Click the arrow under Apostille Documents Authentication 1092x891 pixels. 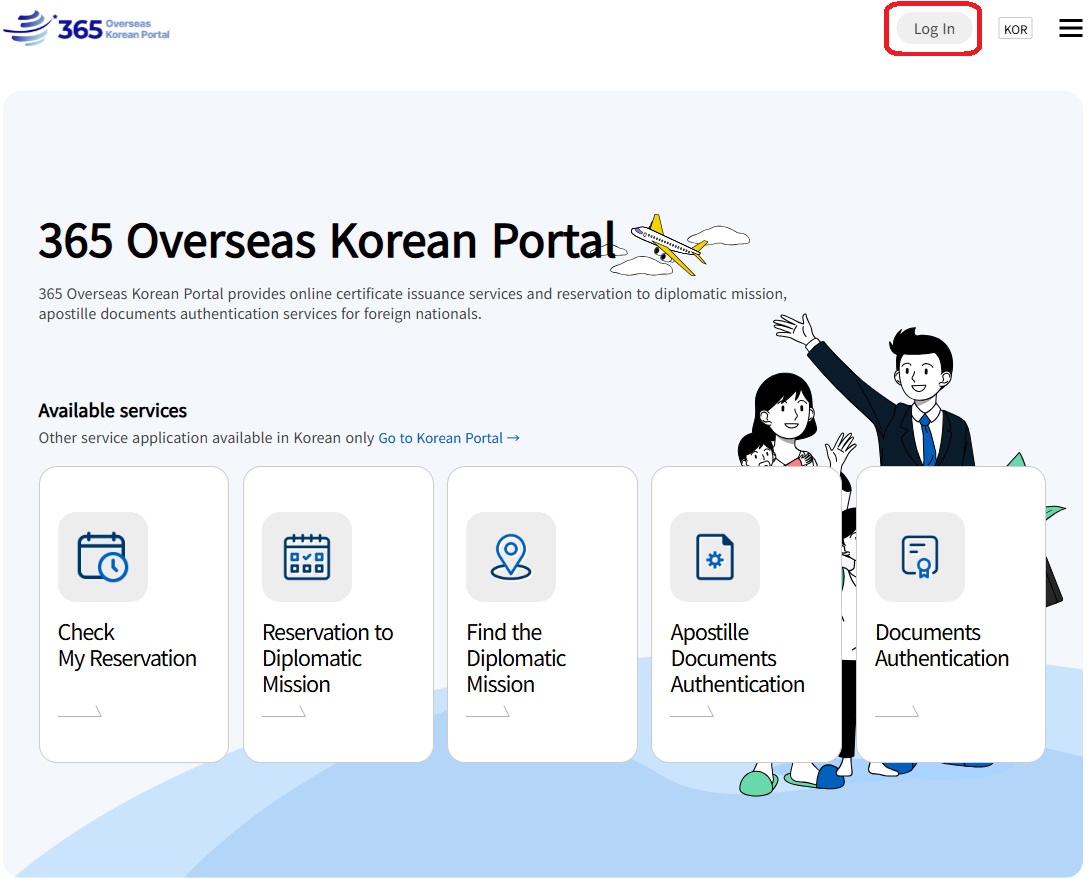(x=692, y=712)
